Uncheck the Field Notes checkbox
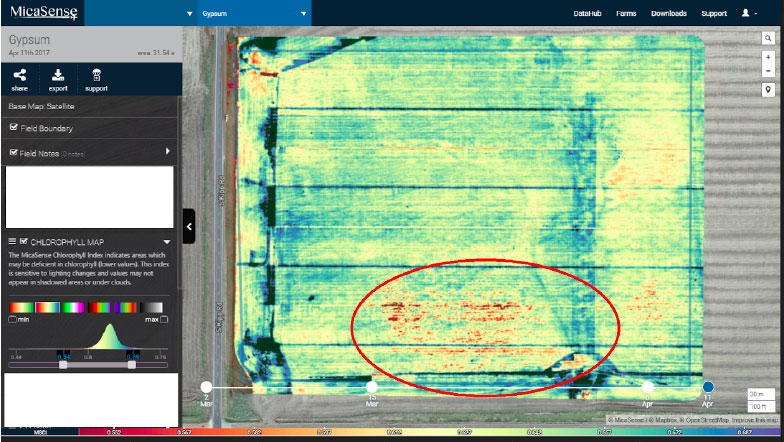784x442 pixels. click(13, 153)
